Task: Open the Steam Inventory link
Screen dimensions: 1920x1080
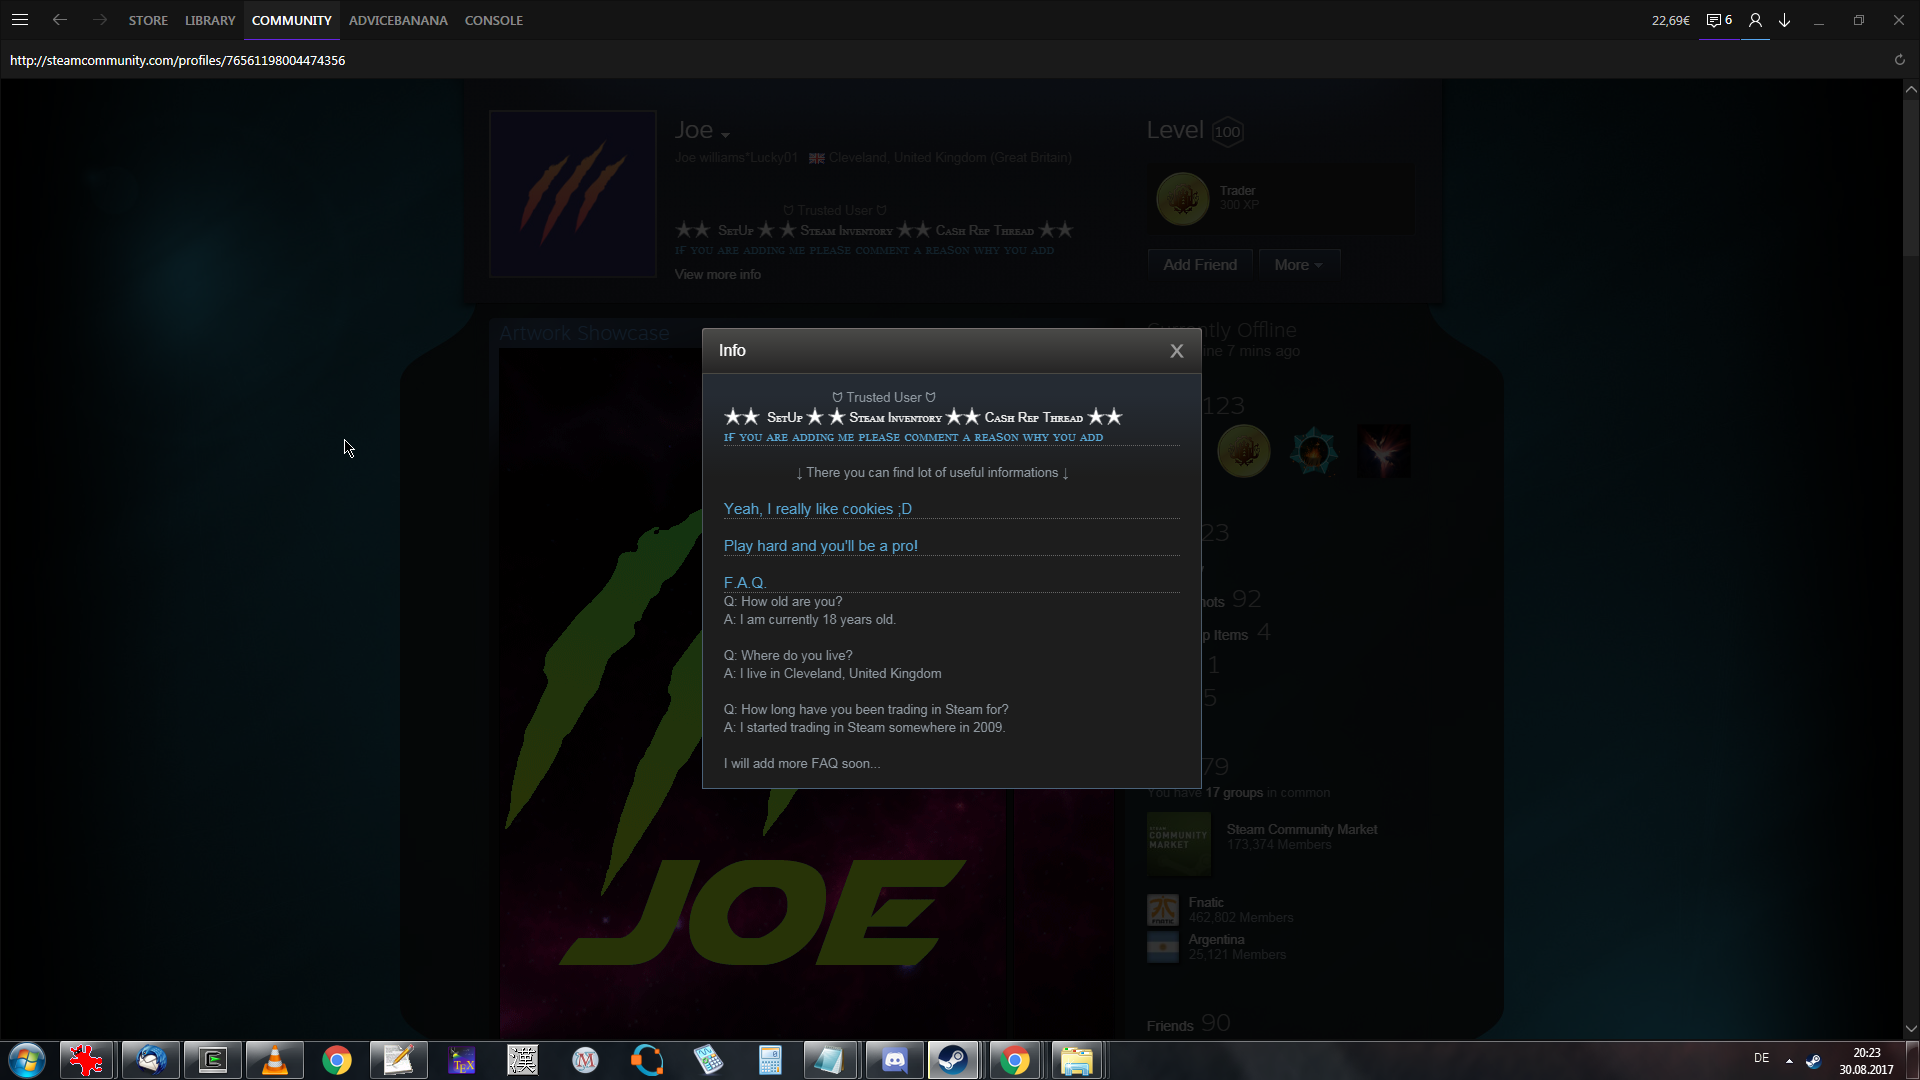Action: [895, 418]
